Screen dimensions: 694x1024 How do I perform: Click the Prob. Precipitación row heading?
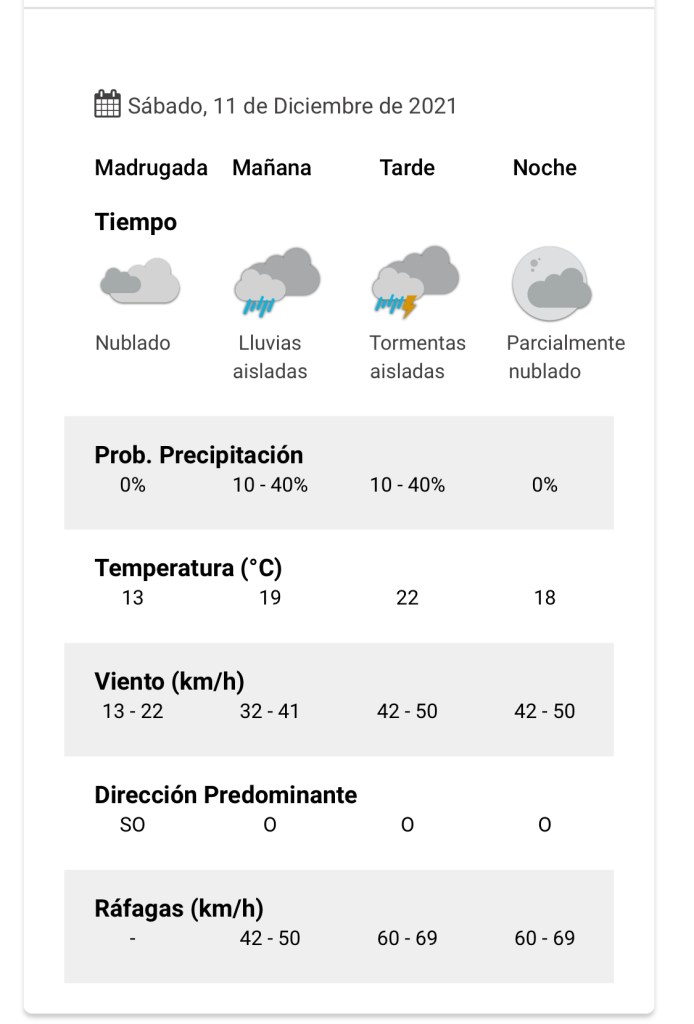coord(199,455)
